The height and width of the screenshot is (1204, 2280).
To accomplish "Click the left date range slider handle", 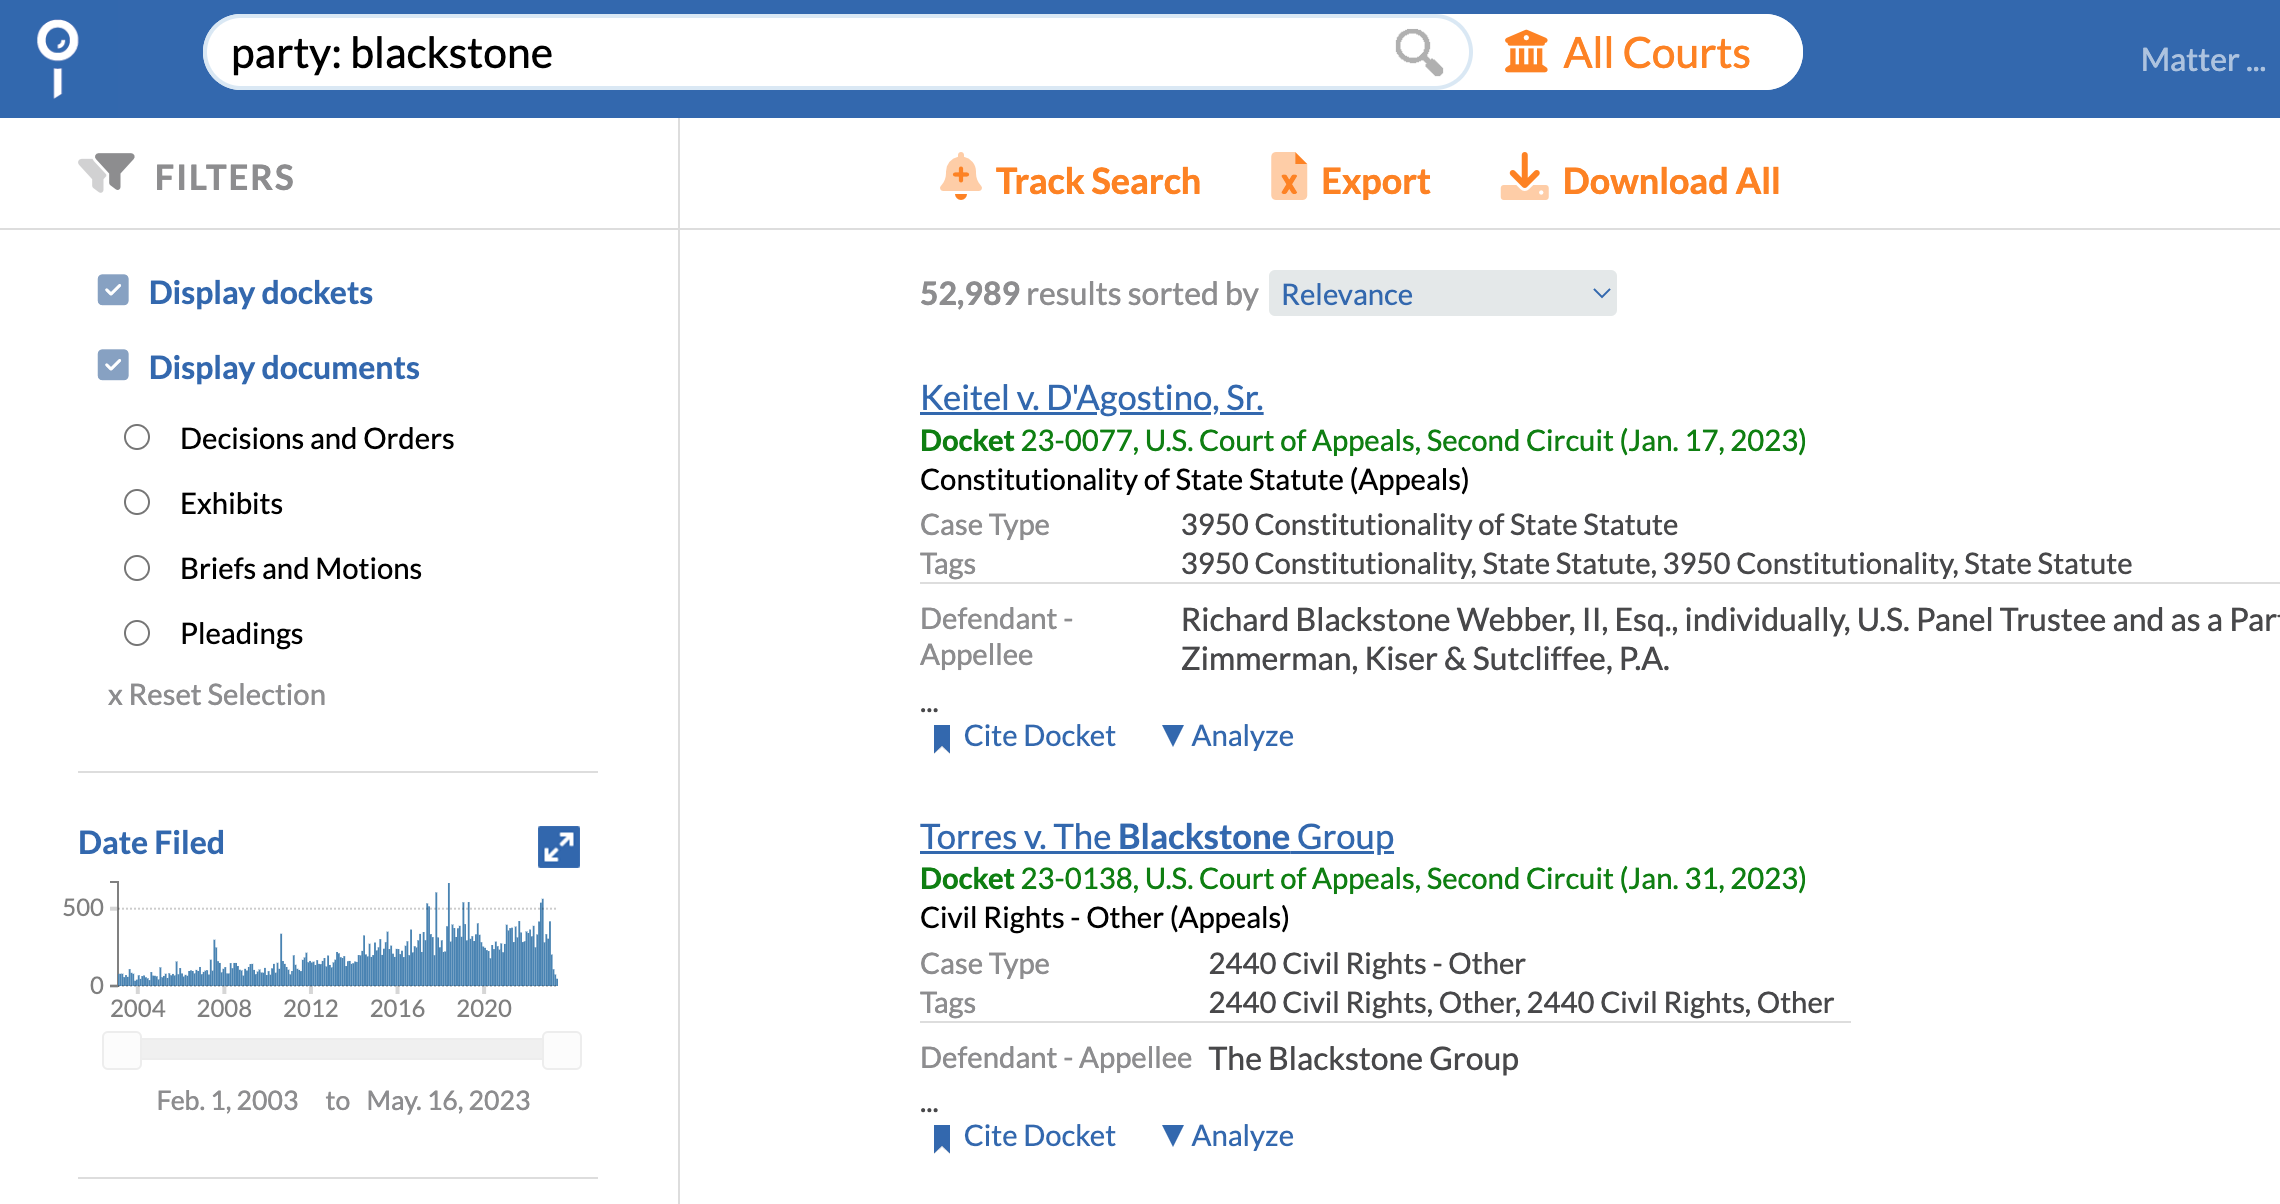I will (x=122, y=1050).
